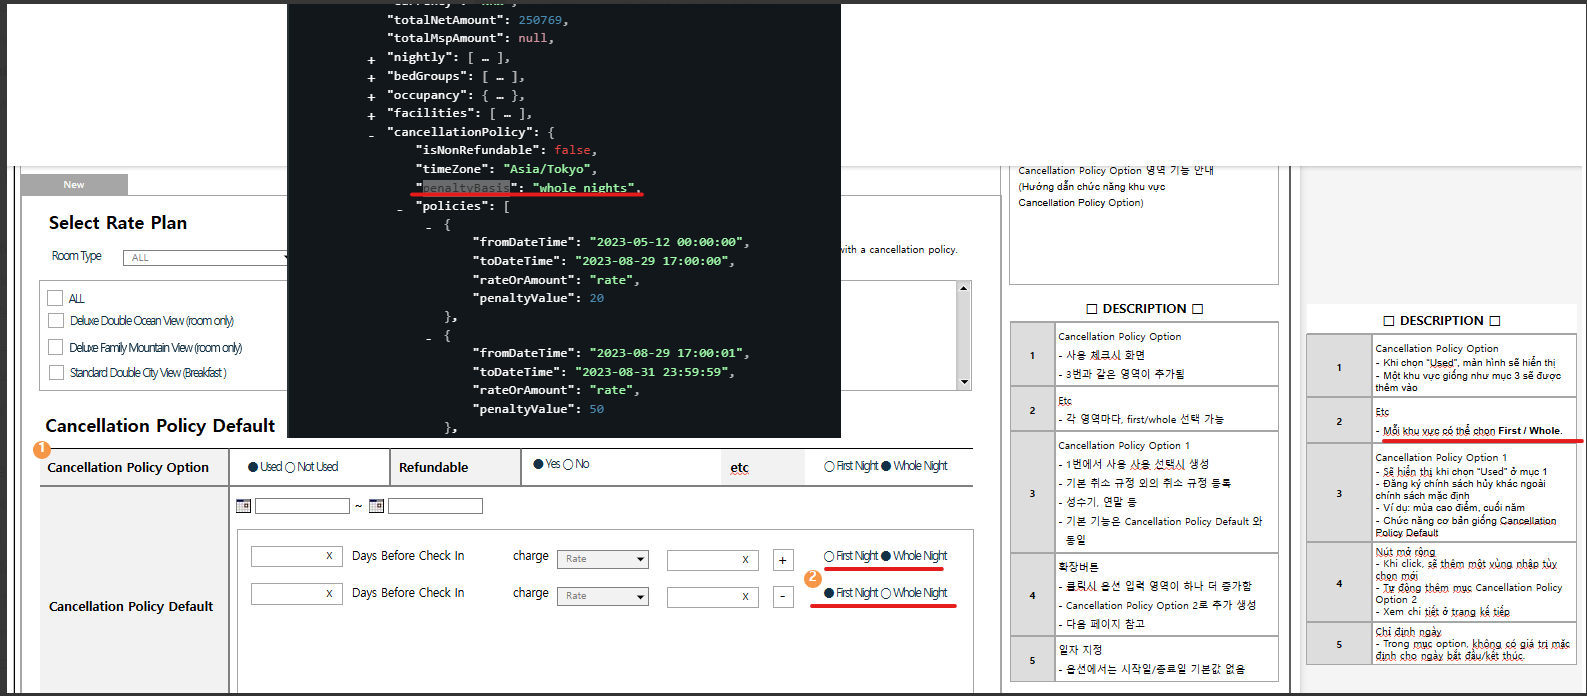Viewport: 1587px width, 696px height.
Task: Expand the collapsed "nightly" JSON node
Action: click(x=372, y=60)
